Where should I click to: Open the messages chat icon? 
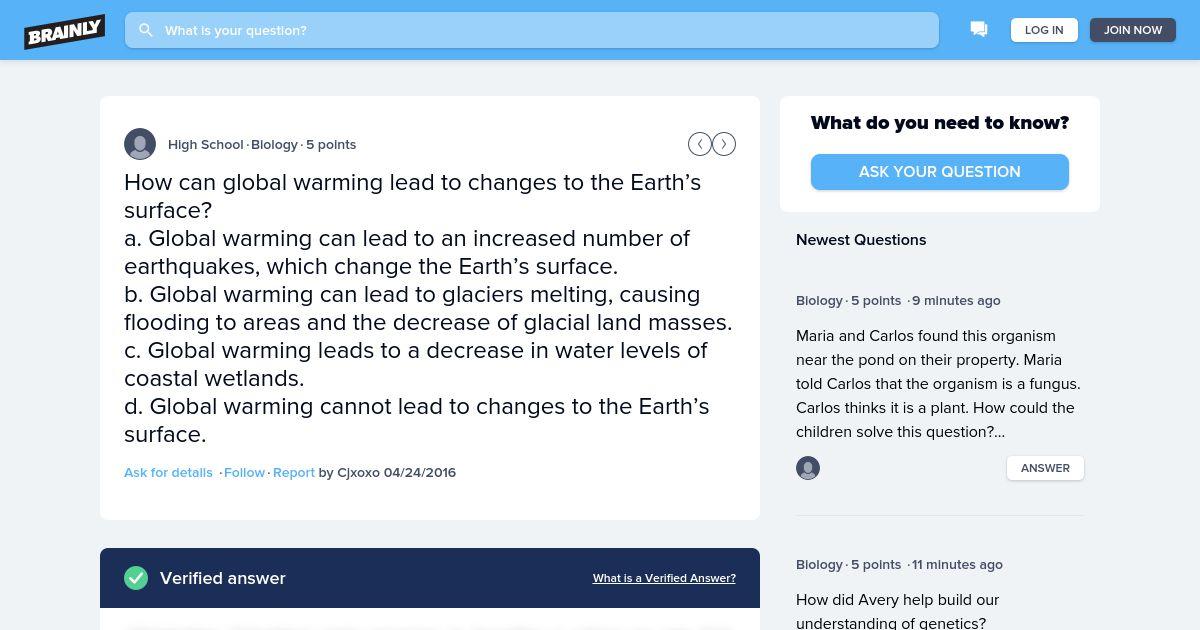(x=979, y=30)
